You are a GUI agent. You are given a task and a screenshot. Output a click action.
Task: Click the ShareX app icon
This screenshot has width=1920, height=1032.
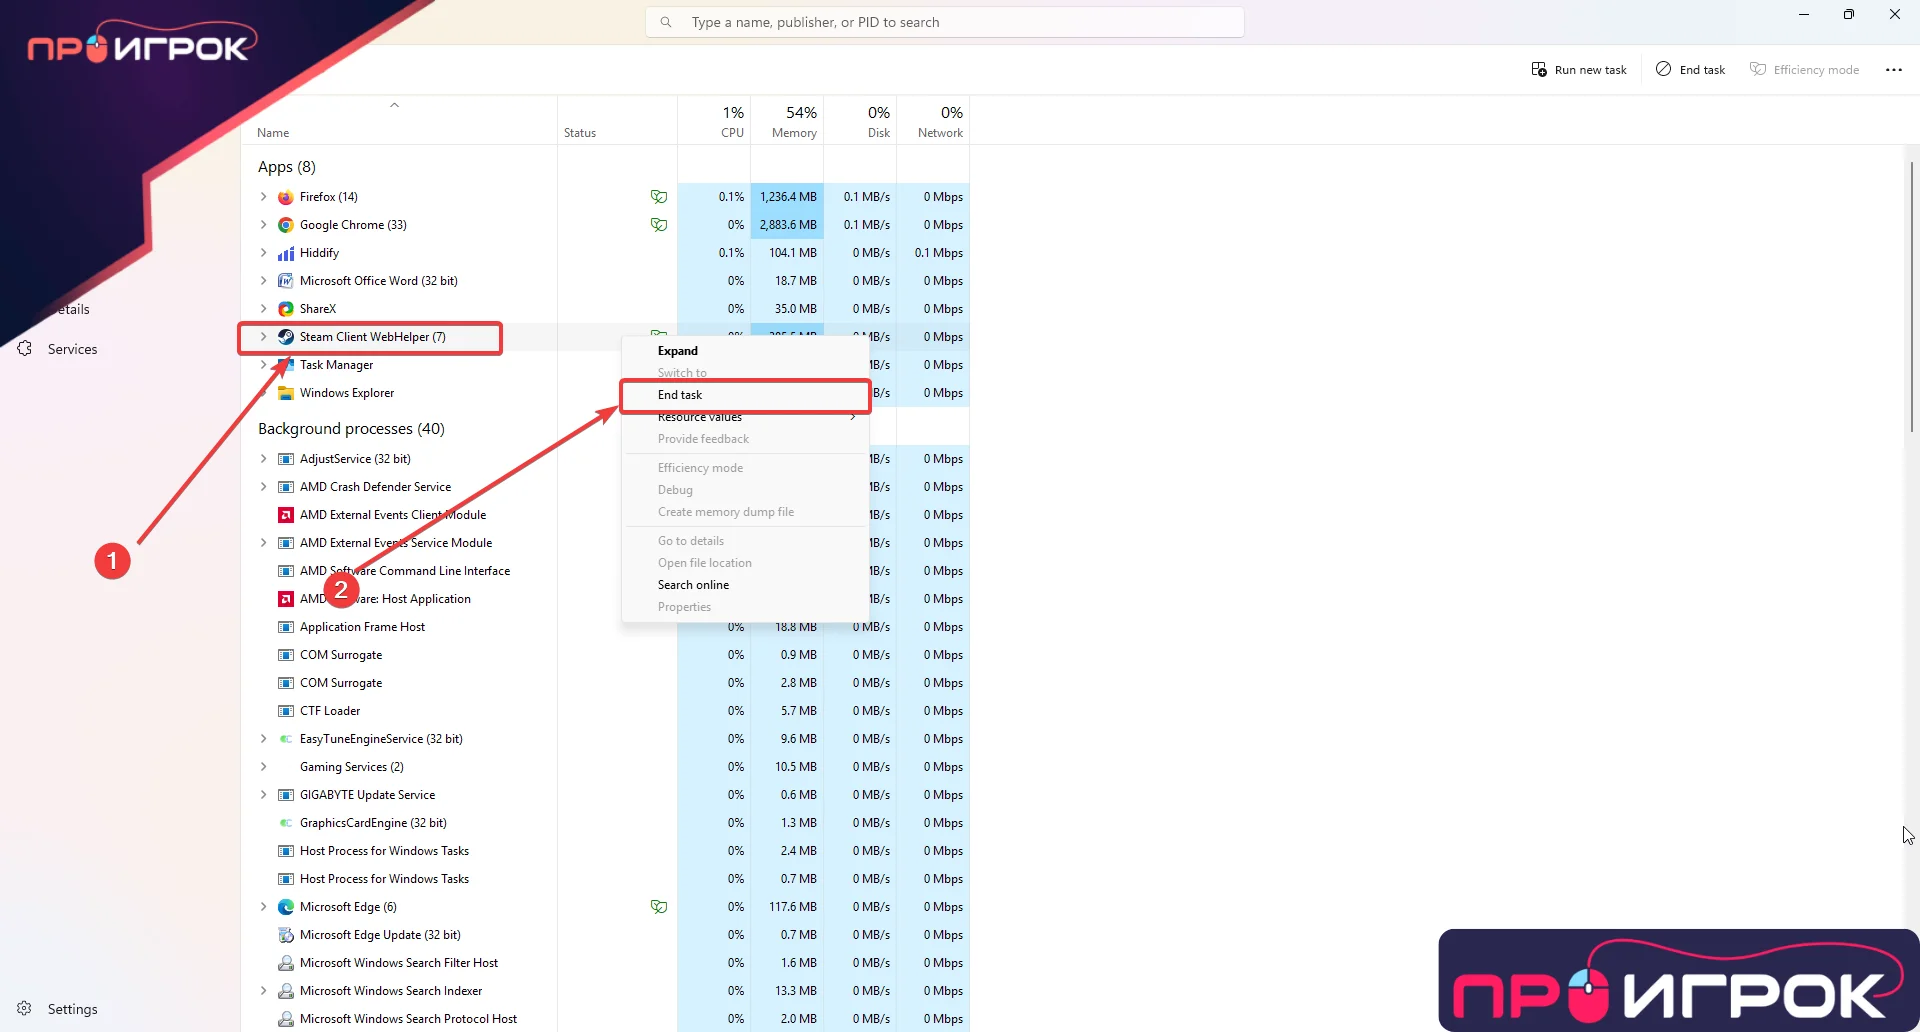(285, 308)
